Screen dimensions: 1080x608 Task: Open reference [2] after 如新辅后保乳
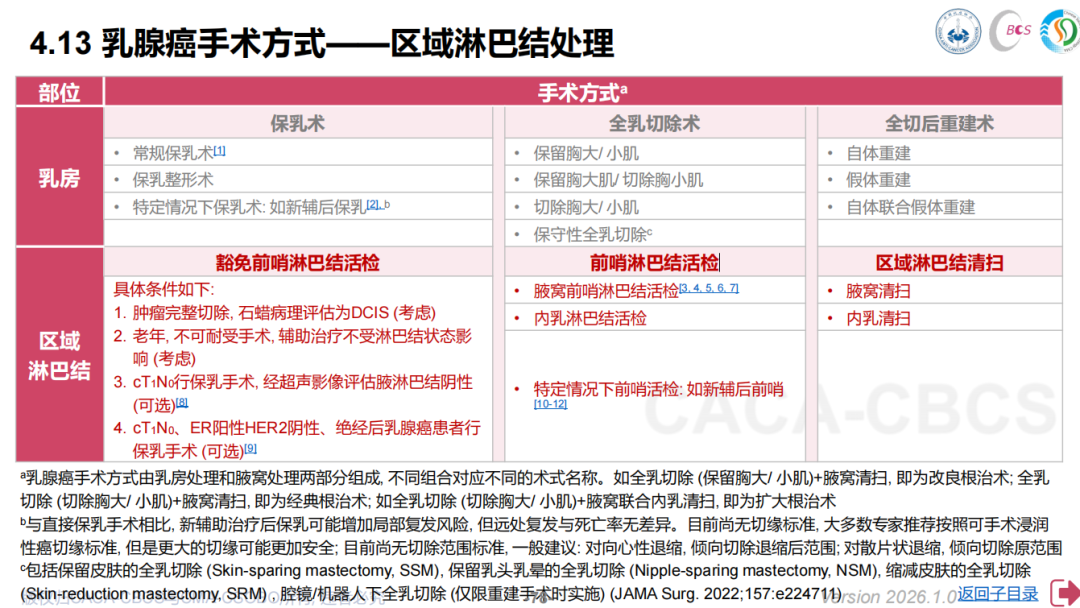click(375, 204)
